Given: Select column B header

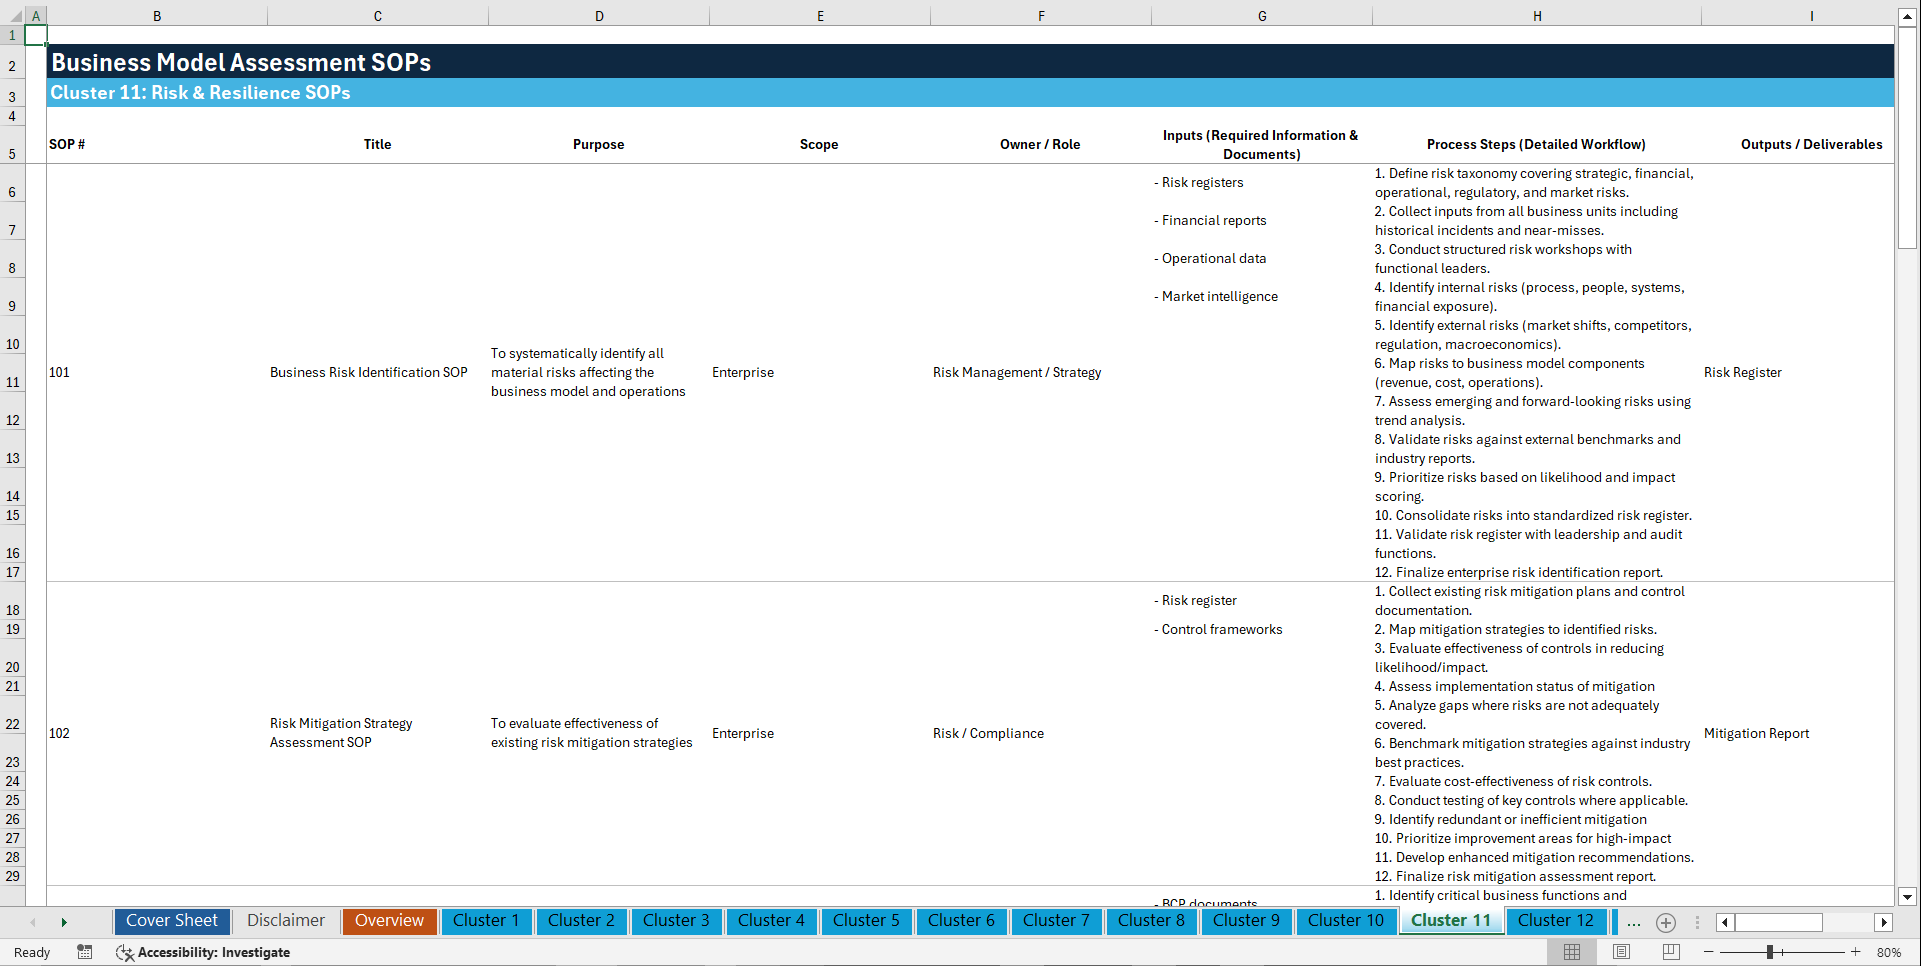Looking at the screenshot, I should pyautogui.click(x=157, y=16).
